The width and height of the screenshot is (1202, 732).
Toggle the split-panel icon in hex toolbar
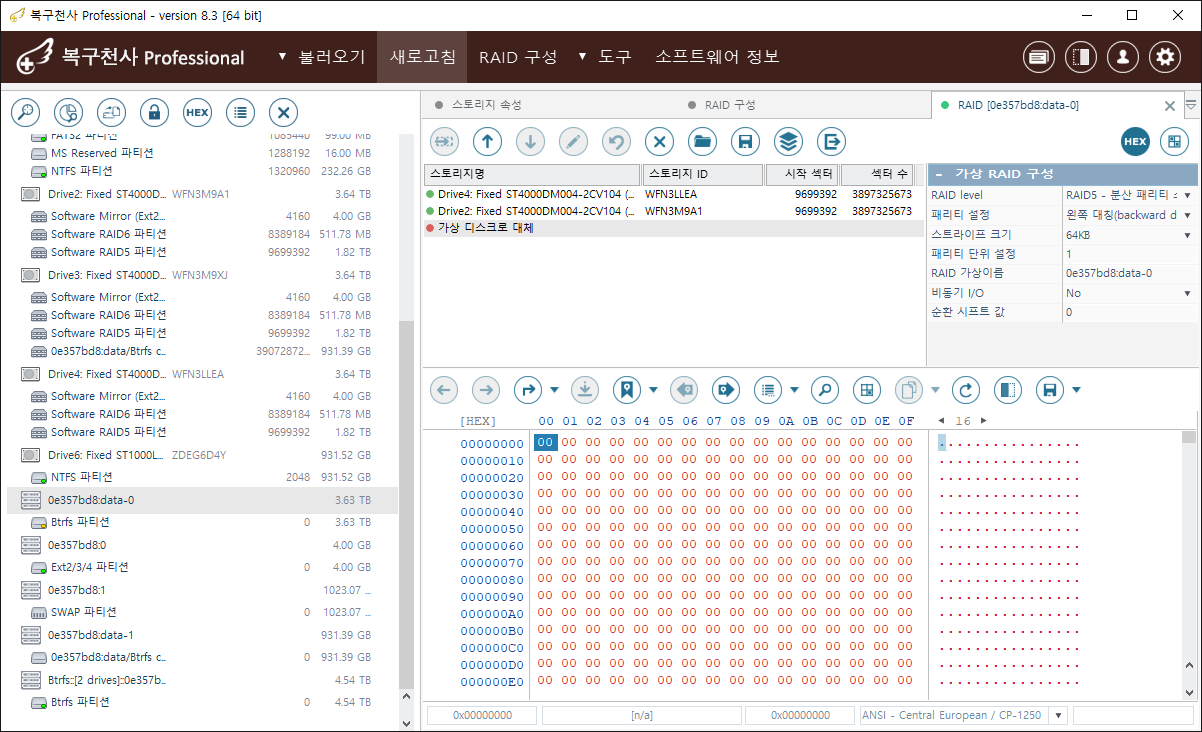pyautogui.click(x=1009, y=390)
